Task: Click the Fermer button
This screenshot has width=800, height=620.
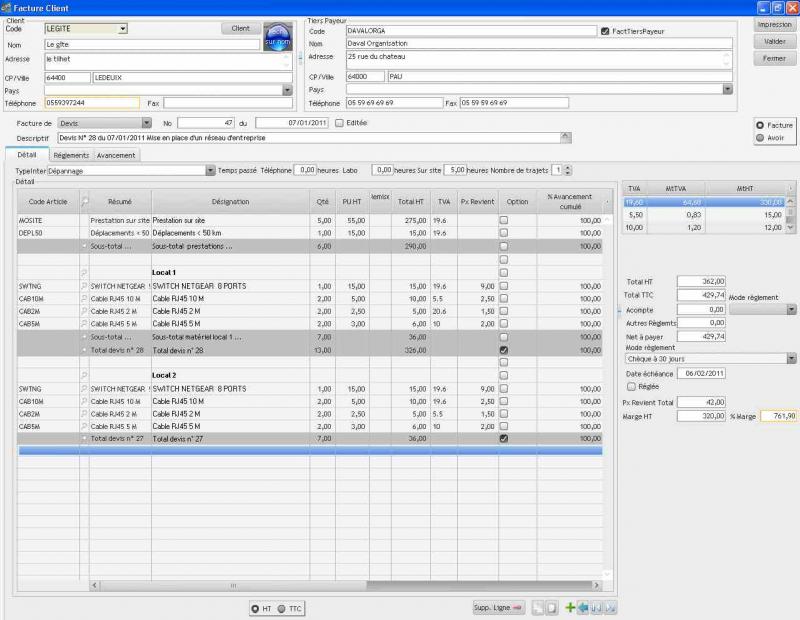Action: coord(774,58)
